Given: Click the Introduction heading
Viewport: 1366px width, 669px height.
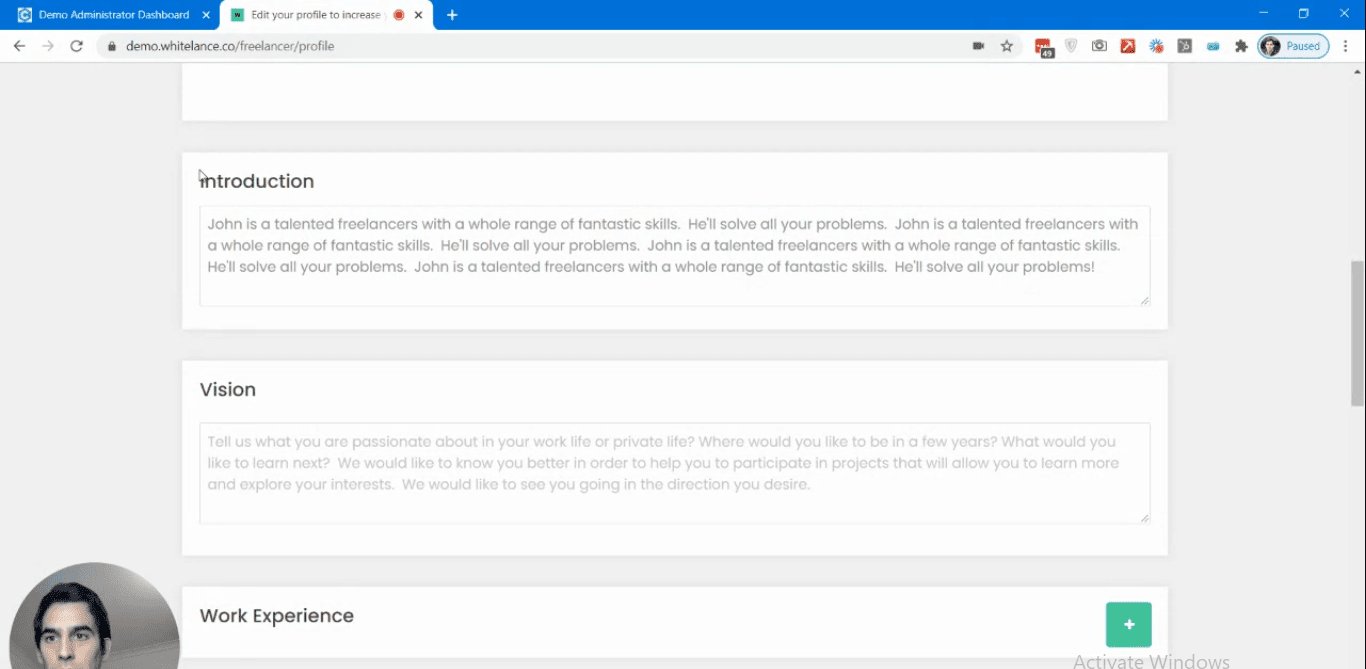Looking at the screenshot, I should [x=257, y=181].
